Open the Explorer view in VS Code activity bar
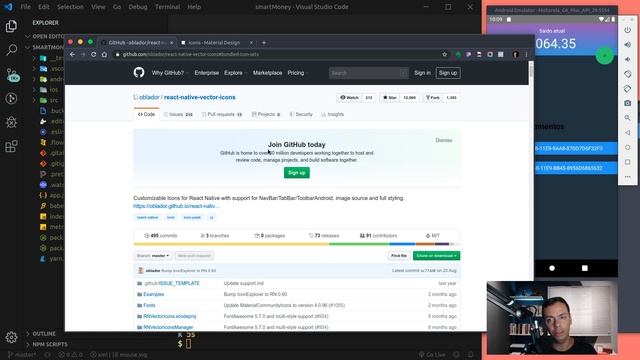This screenshot has width=640, height=360. pos(11,26)
